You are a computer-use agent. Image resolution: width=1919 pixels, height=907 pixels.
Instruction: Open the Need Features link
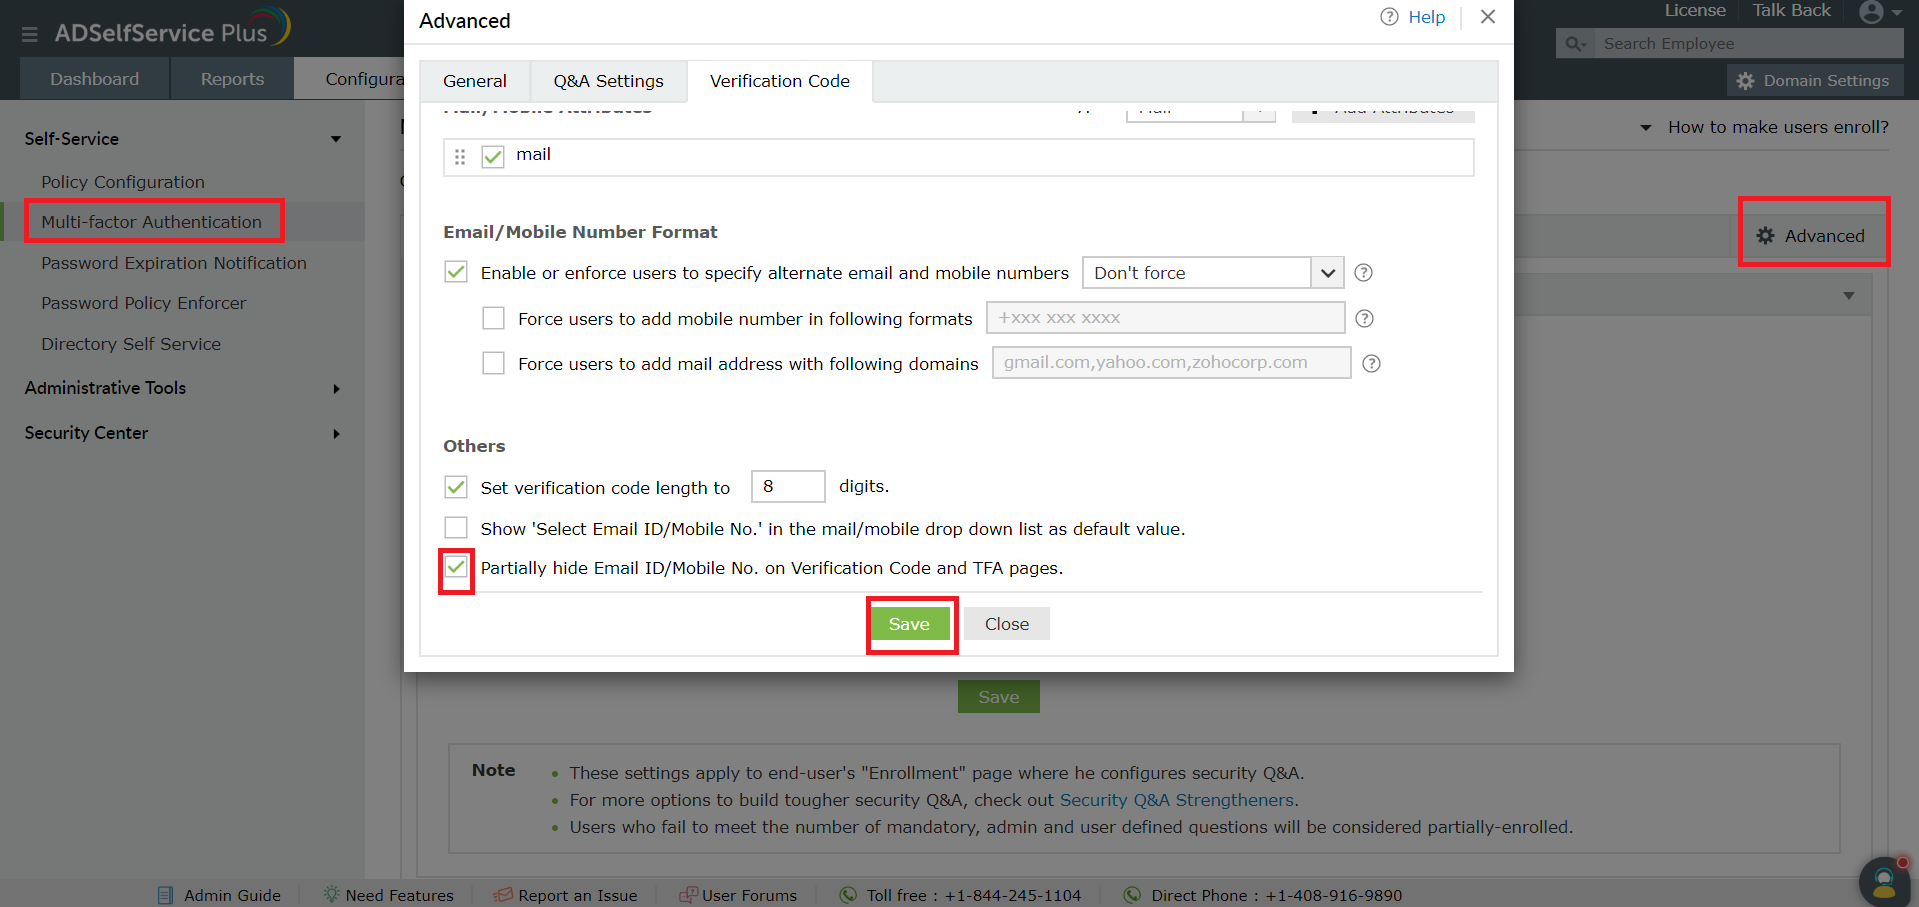click(400, 896)
